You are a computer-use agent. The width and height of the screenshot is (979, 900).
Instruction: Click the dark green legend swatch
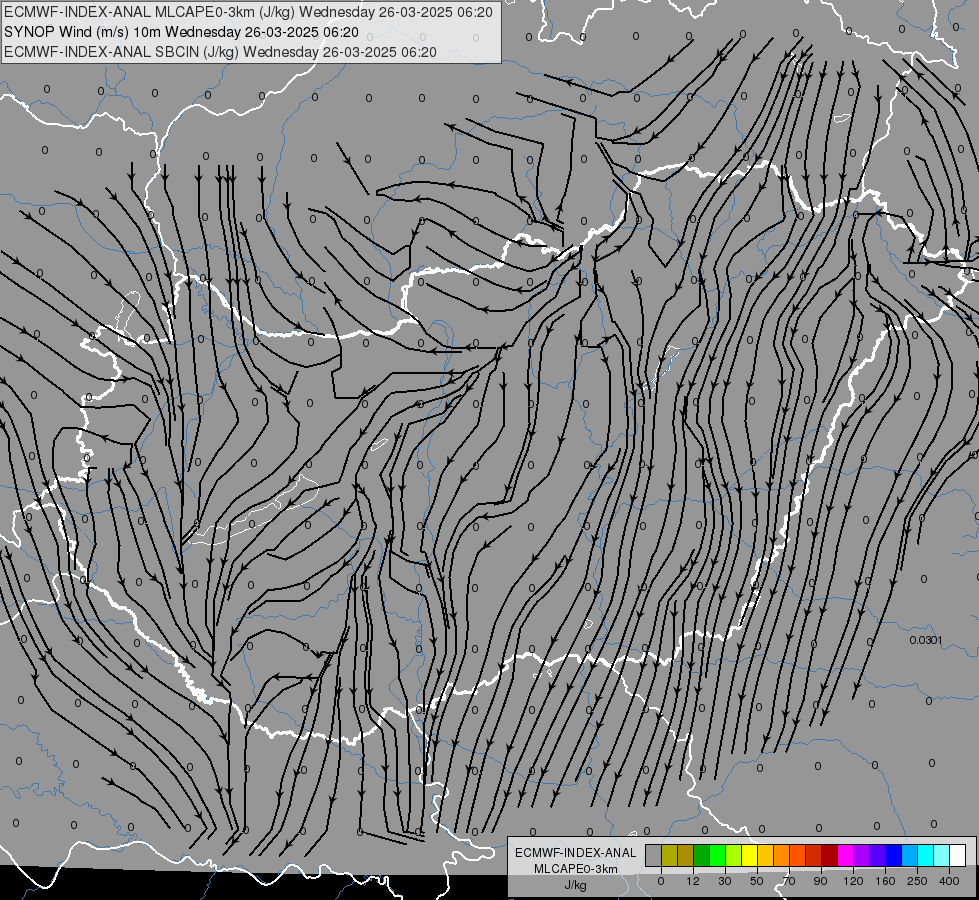[702, 855]
